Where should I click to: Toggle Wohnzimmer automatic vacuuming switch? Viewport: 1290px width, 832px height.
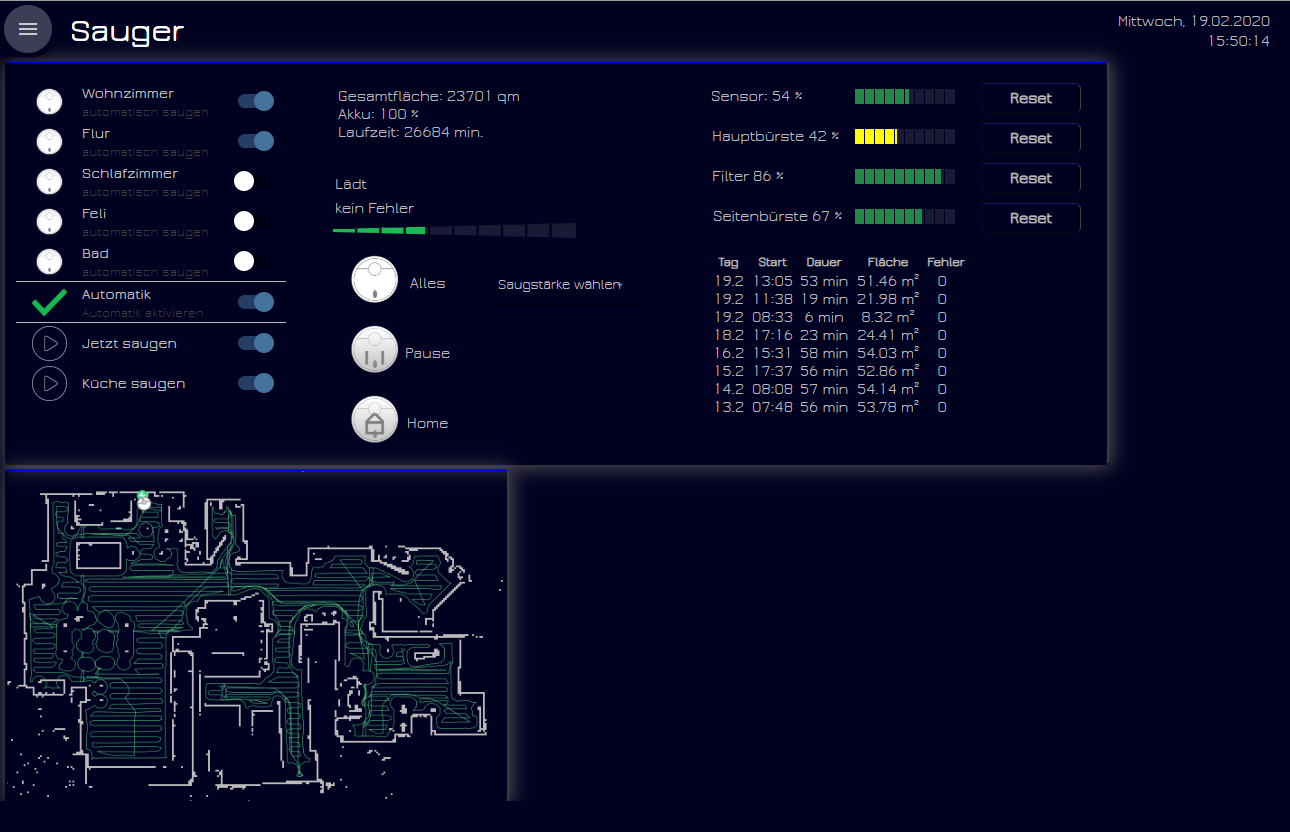point(255,101)
